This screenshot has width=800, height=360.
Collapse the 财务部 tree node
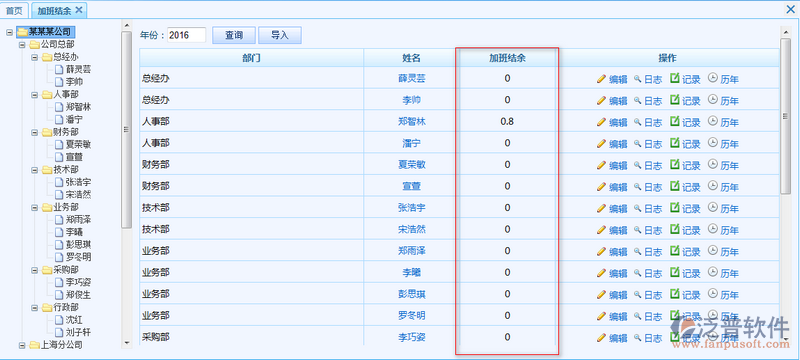click(x=34, y=132)
